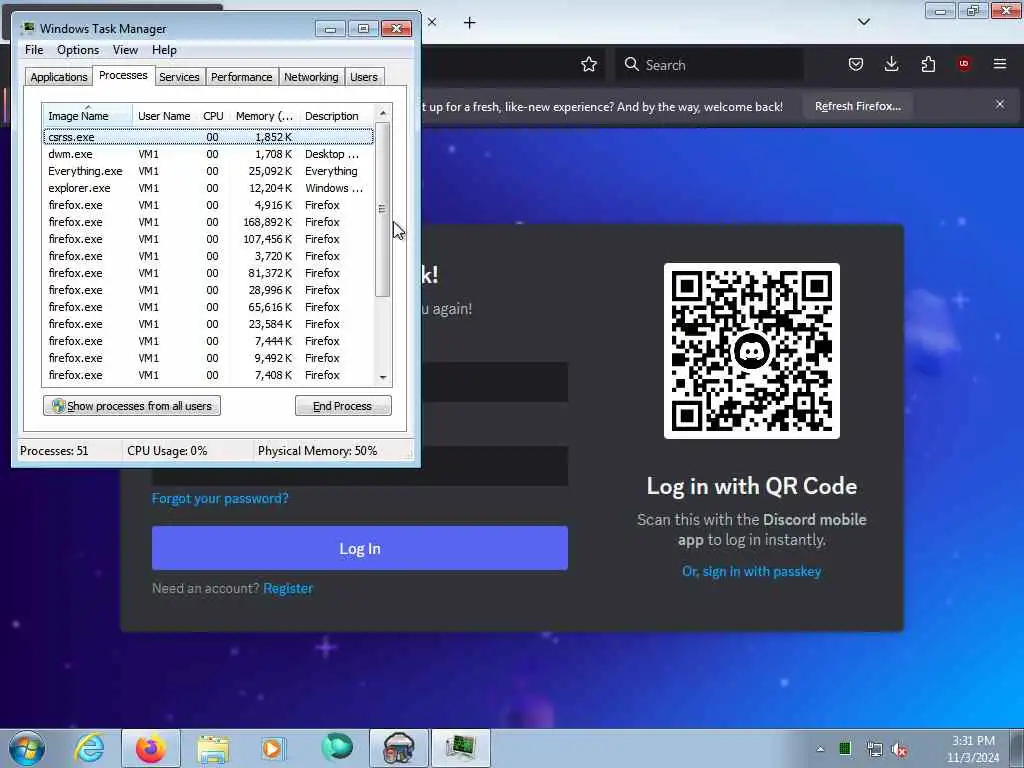The height and width of the screenshot is (768, 1024).
Task: Select the Everything.exe process row
Action: pos(208,171)
